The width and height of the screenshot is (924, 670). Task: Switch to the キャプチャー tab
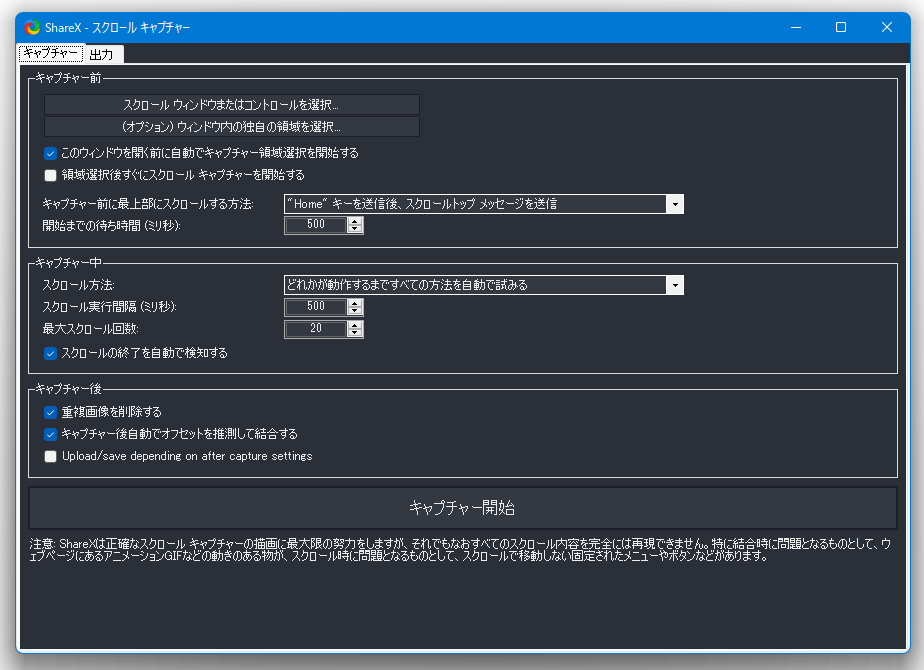[x=51, y=53]
